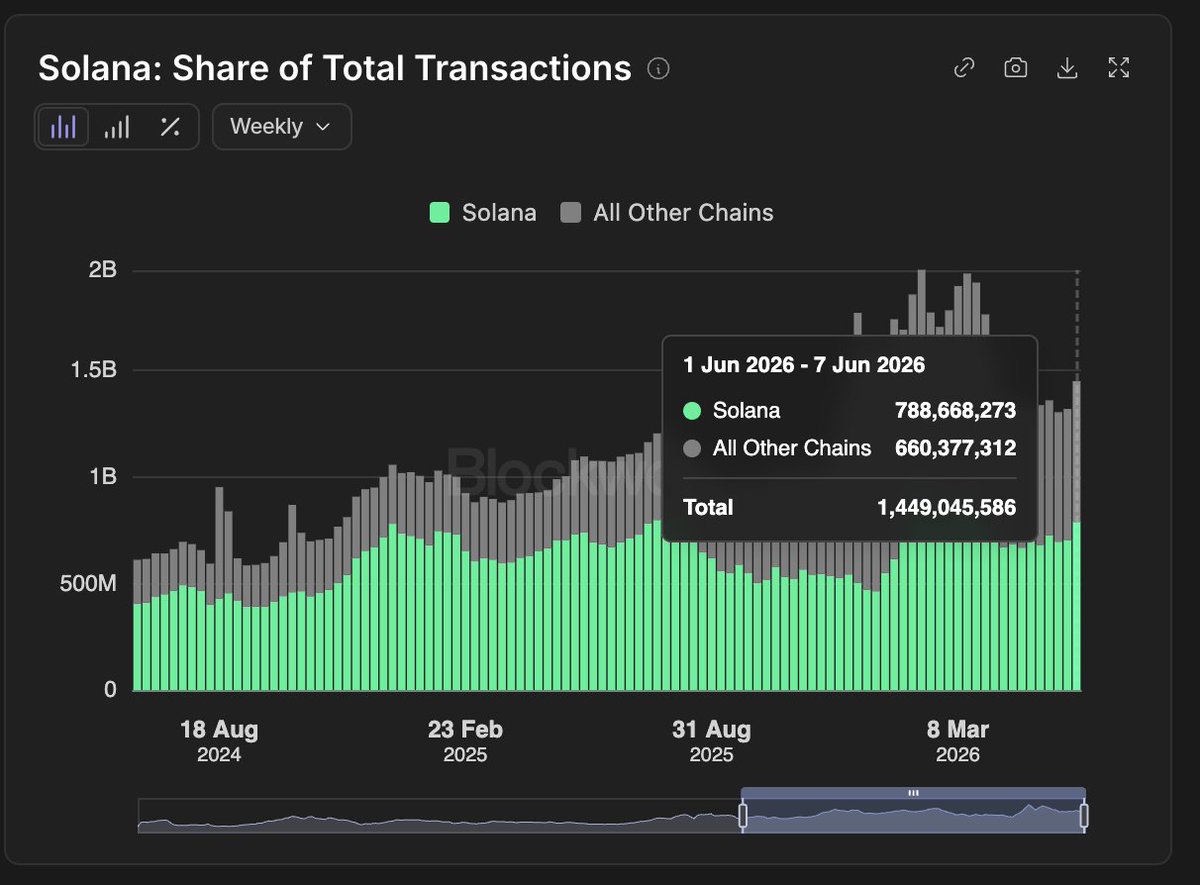The height and width of the screenshot is (885, 1200).
Task: Click the 1.5B y-axis label
Action: pos(94,370)
